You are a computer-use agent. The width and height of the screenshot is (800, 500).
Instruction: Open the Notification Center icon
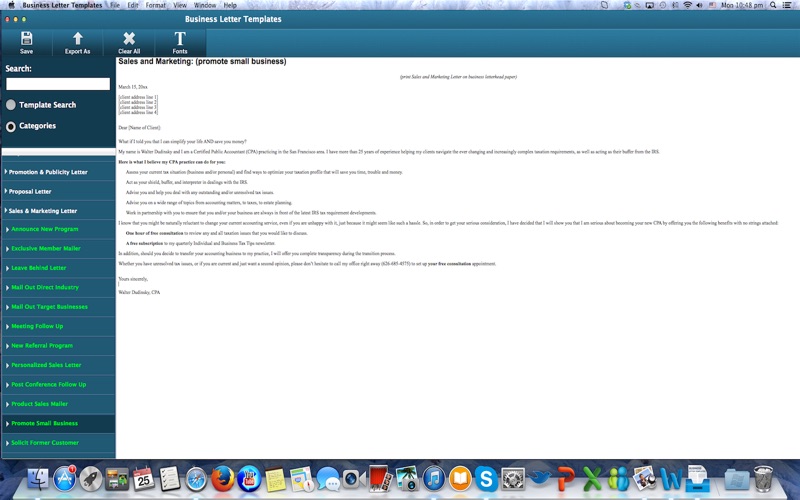pos(787,5)
